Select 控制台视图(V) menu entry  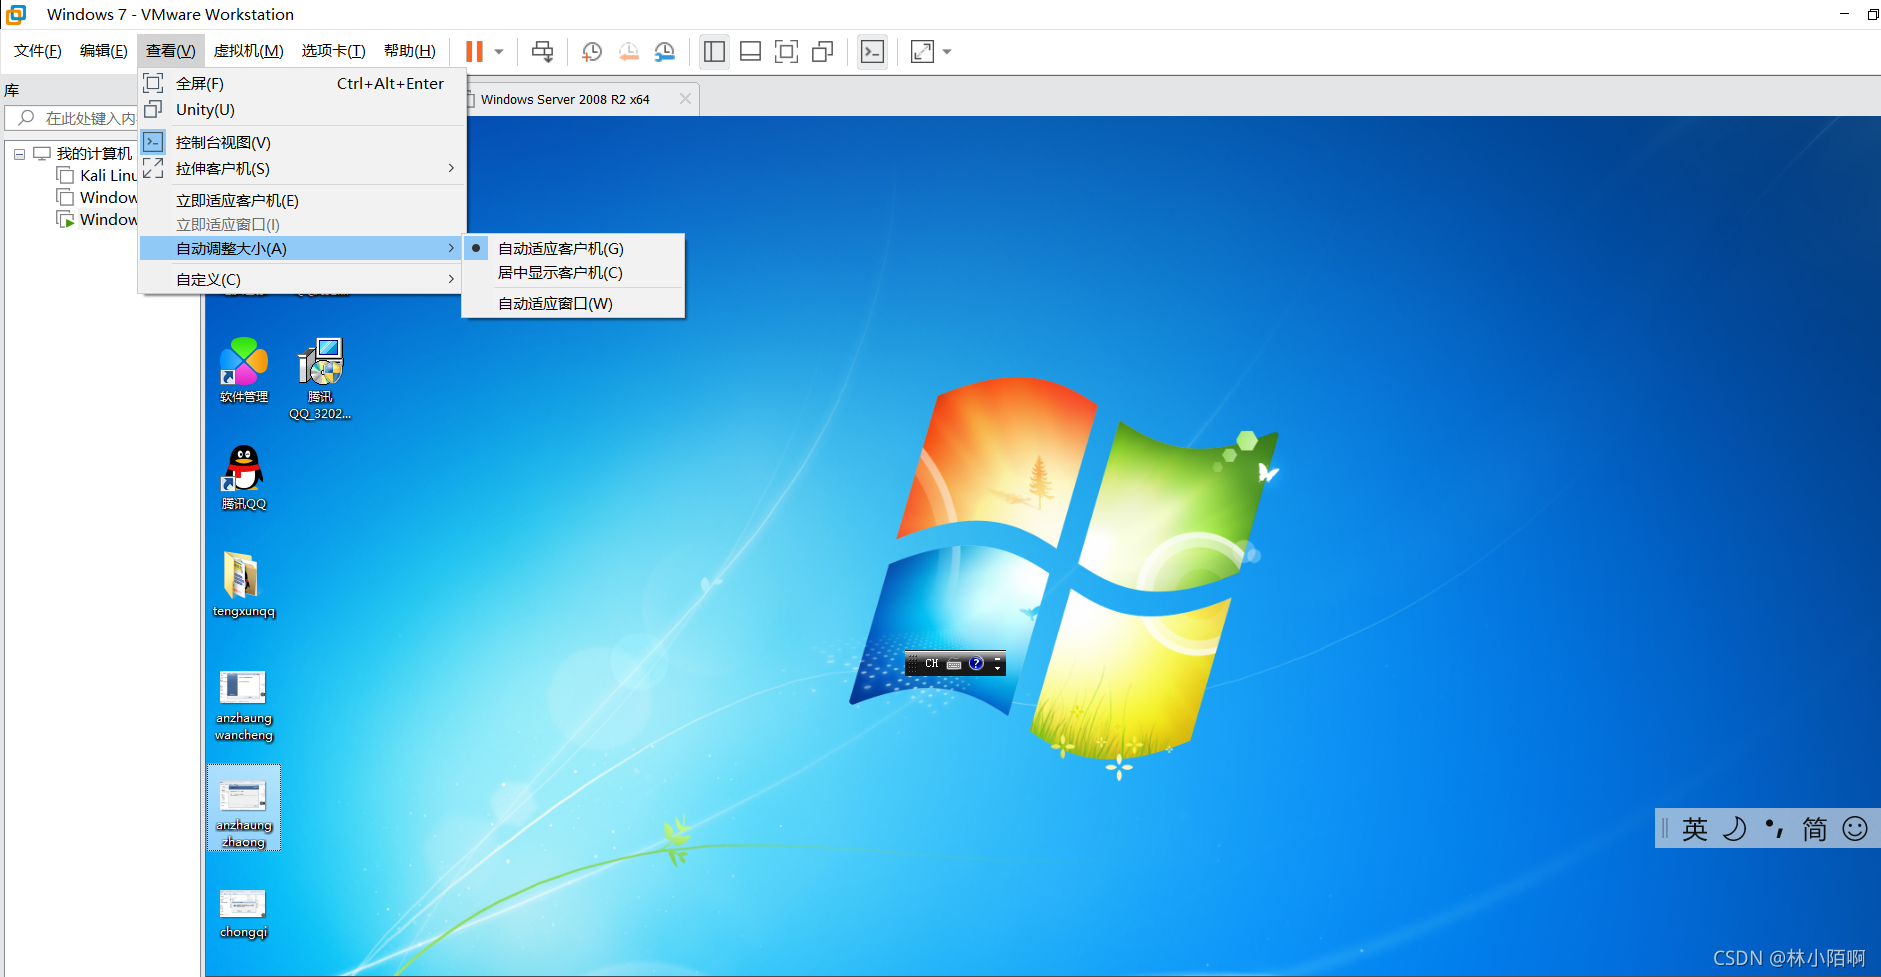(x=303, y=143)
